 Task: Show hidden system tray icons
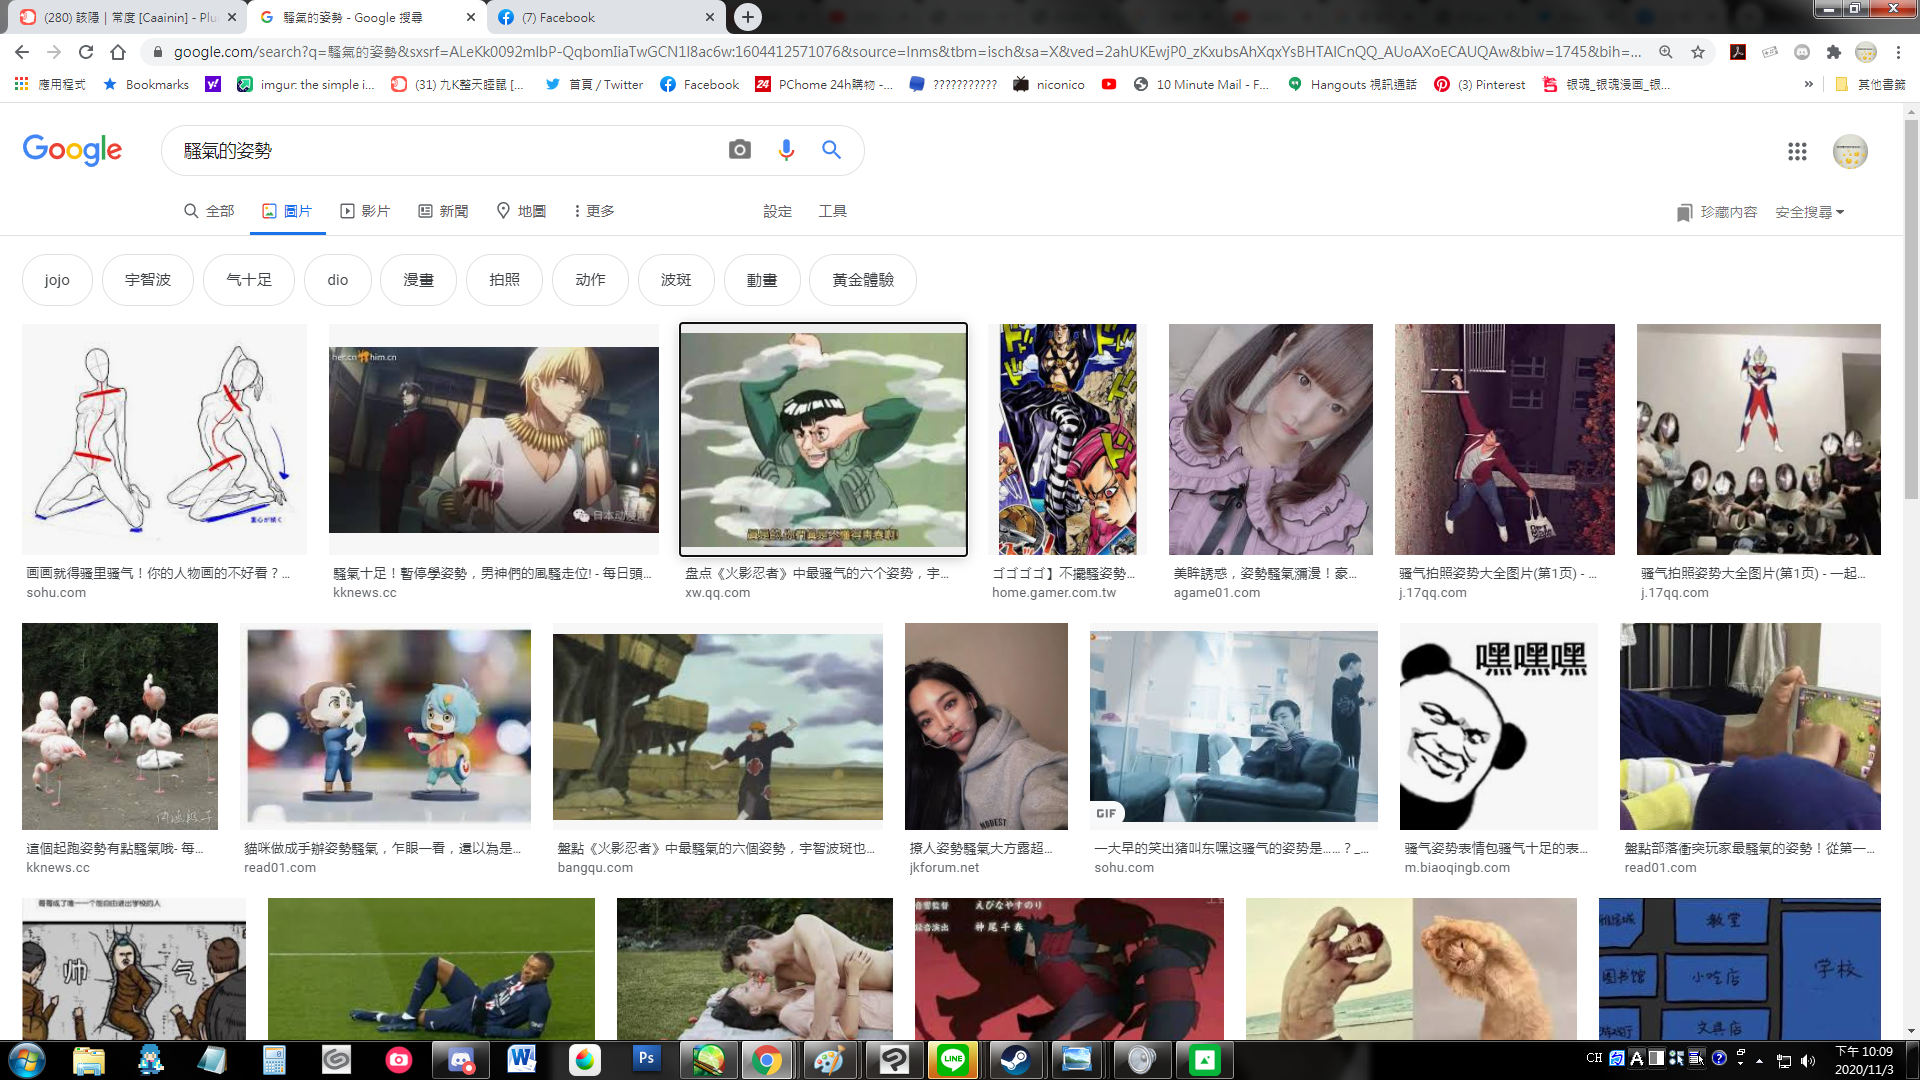[1759, 1061]
